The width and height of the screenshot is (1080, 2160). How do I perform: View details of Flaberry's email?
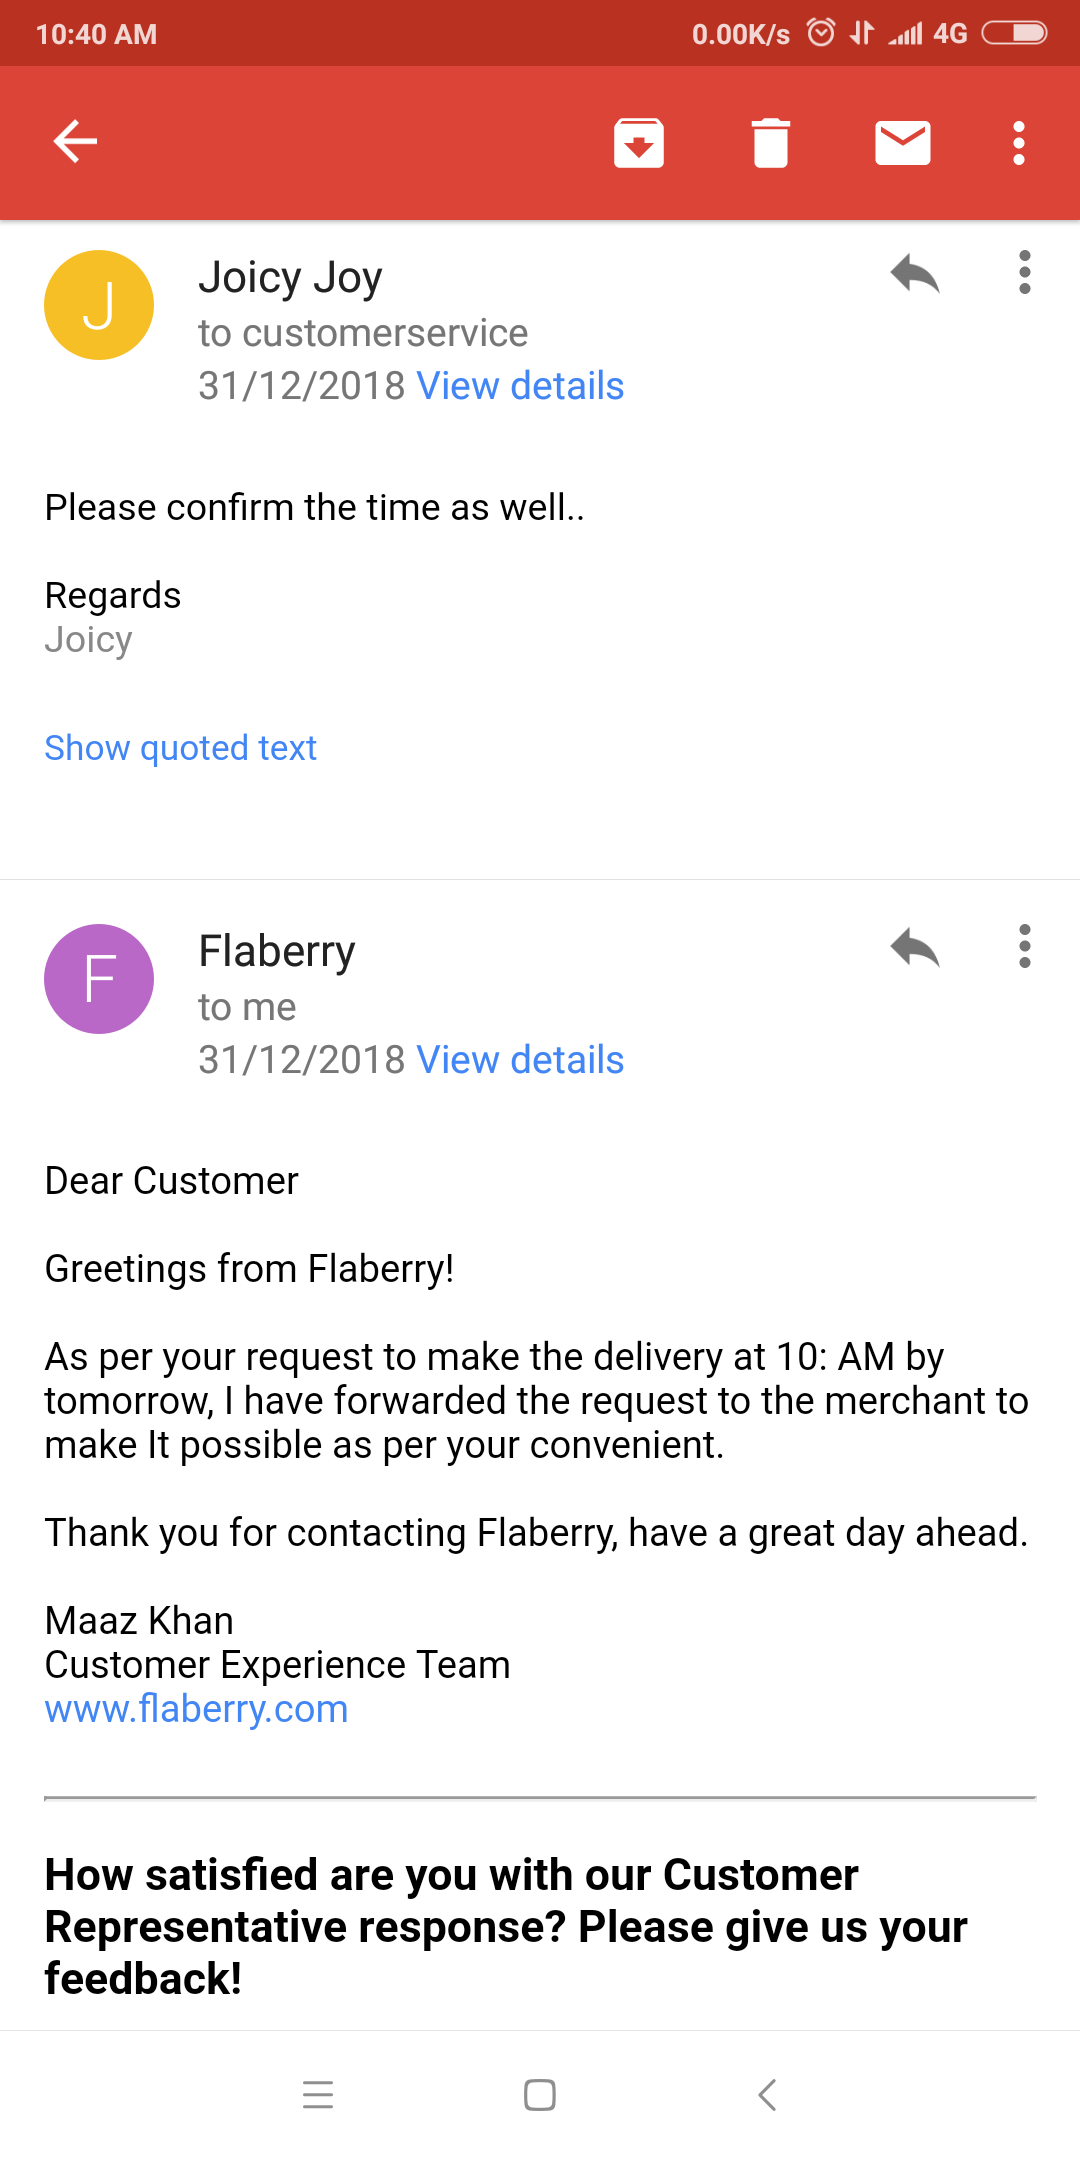tap(520, 1060)
